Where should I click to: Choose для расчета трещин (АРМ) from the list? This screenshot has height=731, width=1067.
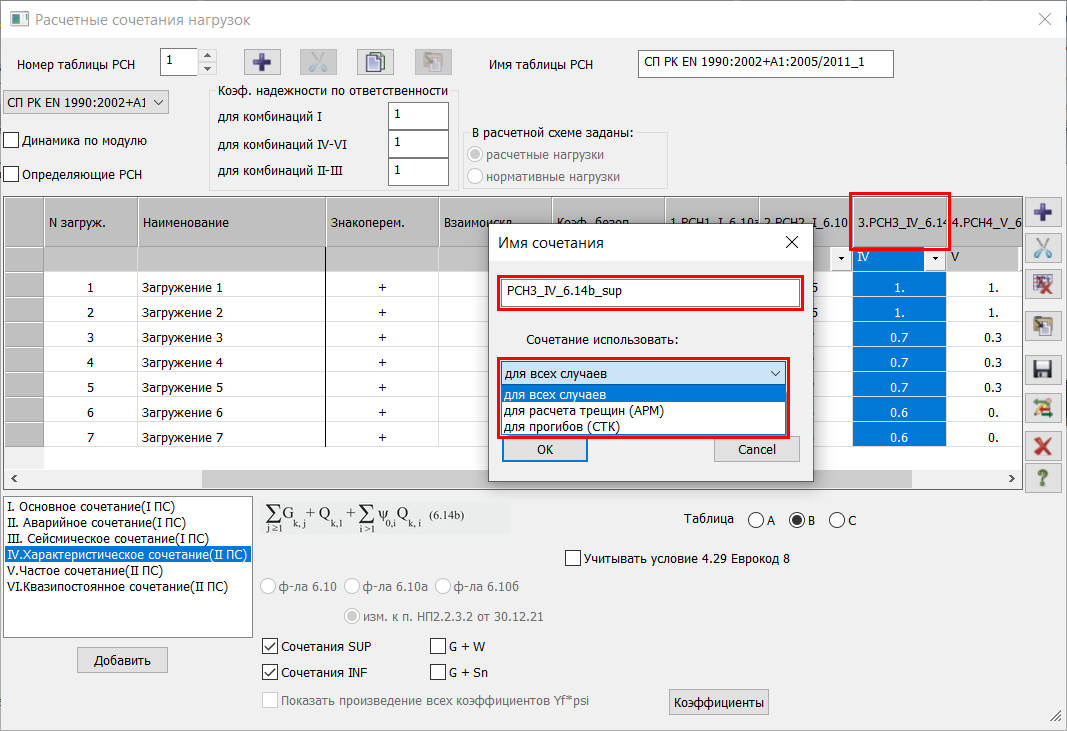point(582,410)
